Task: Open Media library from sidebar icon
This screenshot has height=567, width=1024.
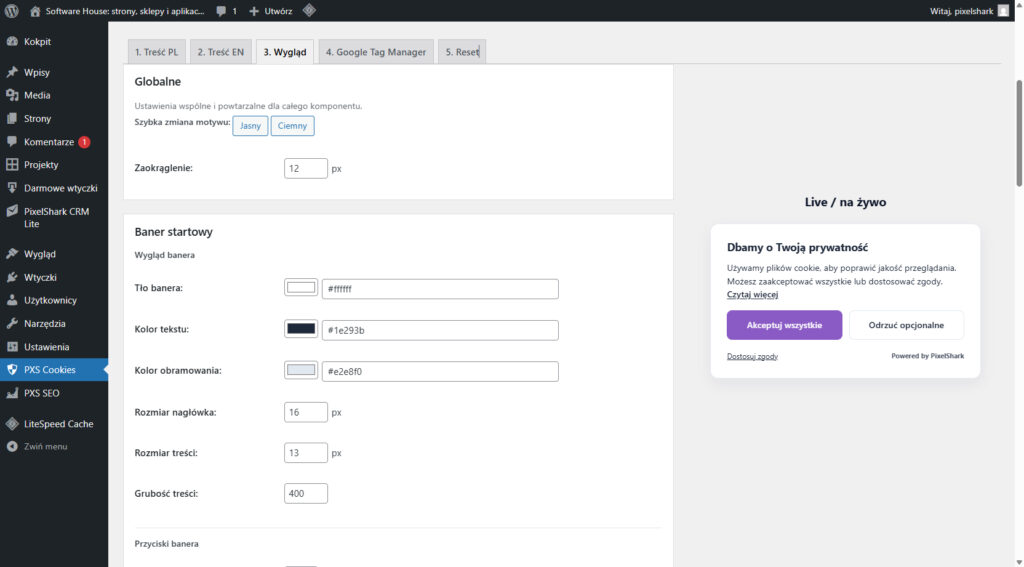Action: [12, 95]
